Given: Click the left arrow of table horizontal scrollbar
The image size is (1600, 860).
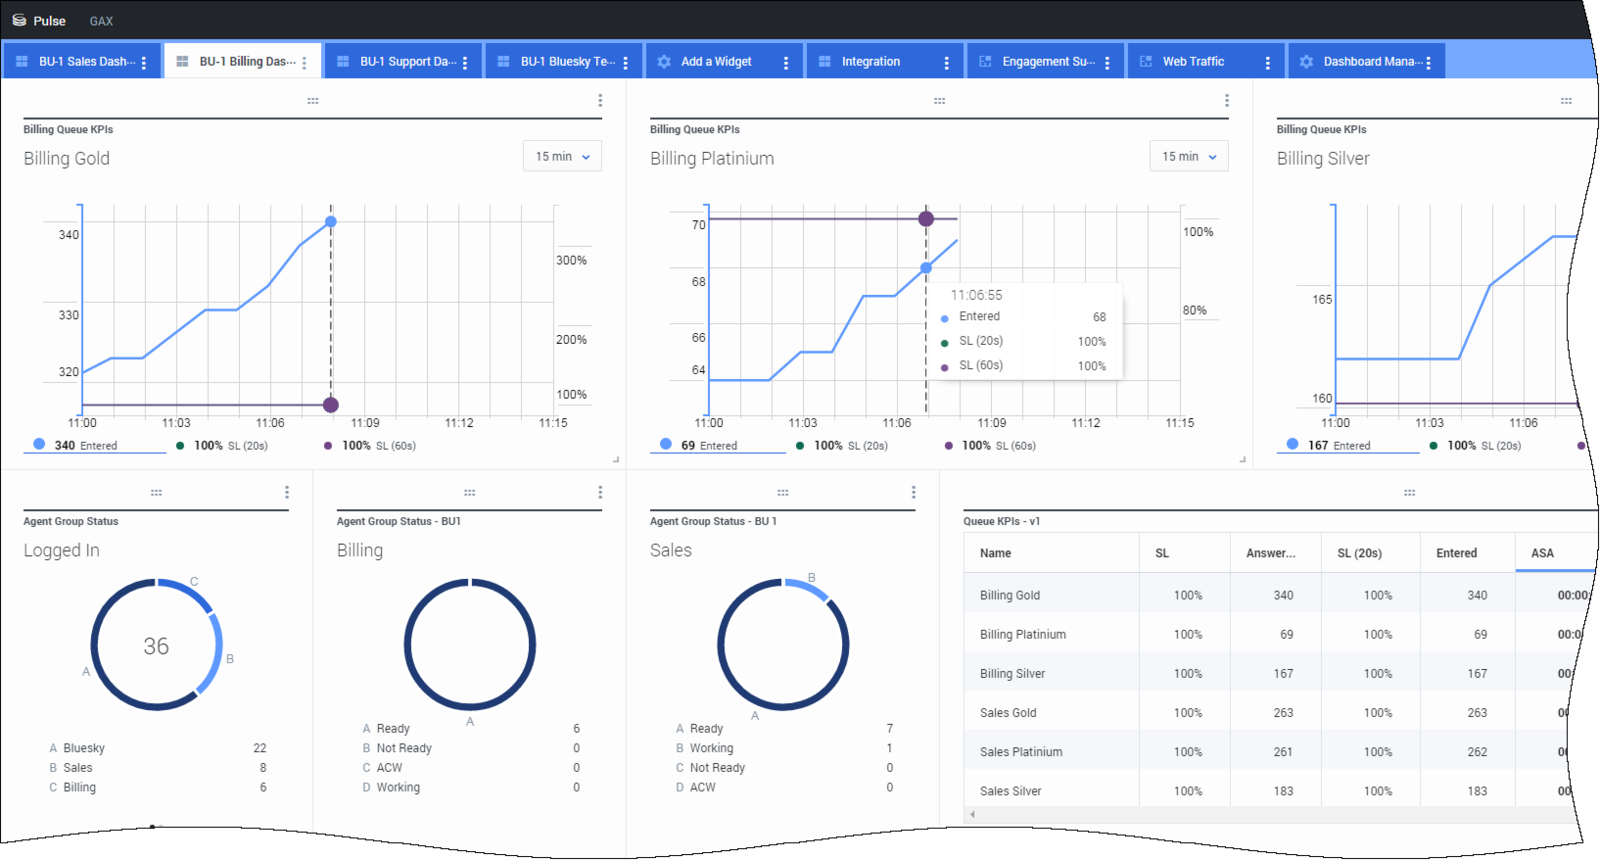Looking at the screenshot, I should tap(972, 814).
